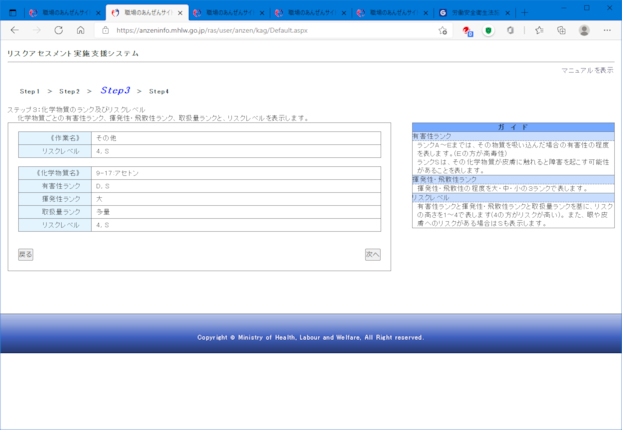
Task: Click chemical name cell 9-17:アセトン
Action: point(236,173)
